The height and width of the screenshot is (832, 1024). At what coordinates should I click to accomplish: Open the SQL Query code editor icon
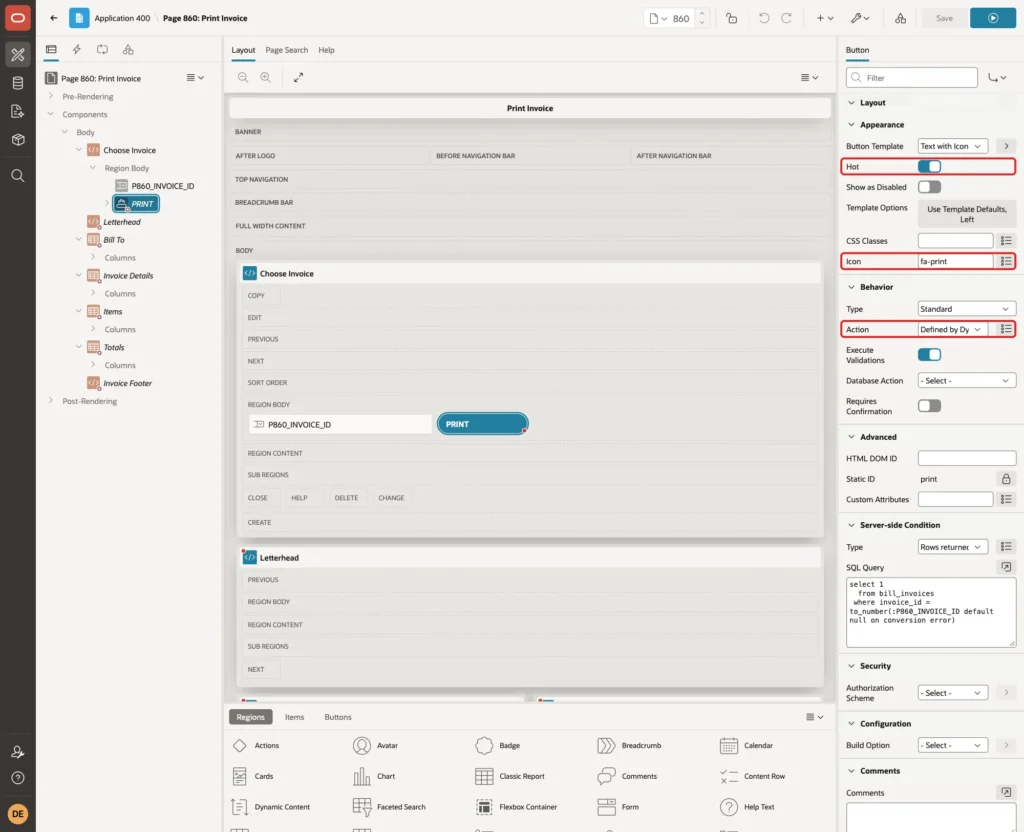tap(1006, 567)
